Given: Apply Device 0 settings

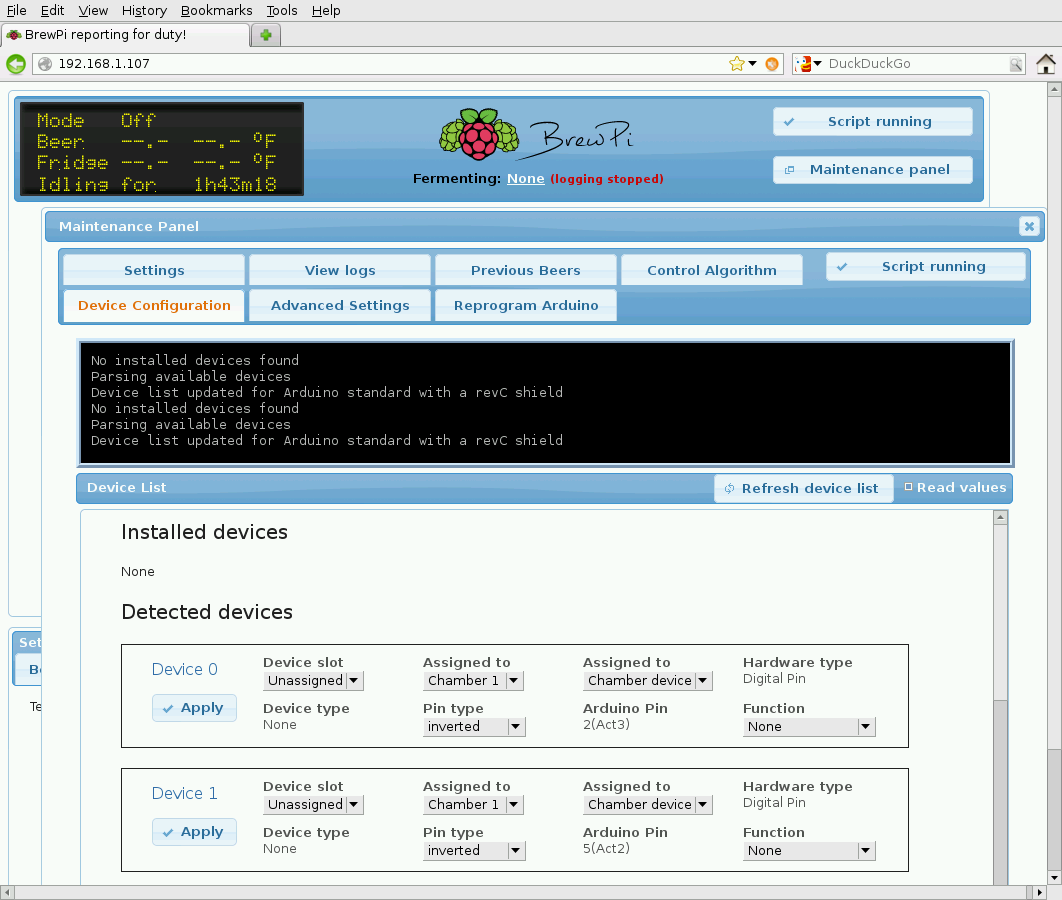Looking at the screenshot, I should click(194, 708).
